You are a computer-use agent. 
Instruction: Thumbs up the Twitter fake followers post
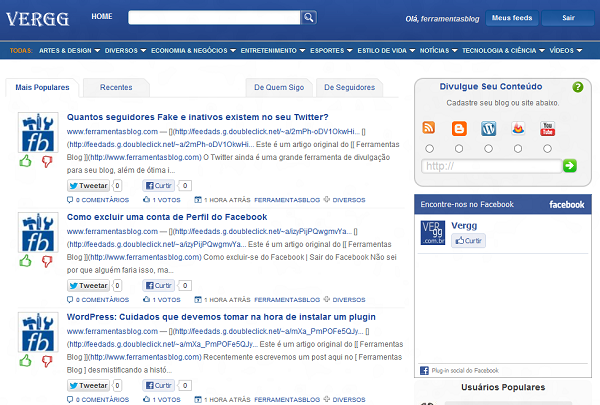point(26,161)
